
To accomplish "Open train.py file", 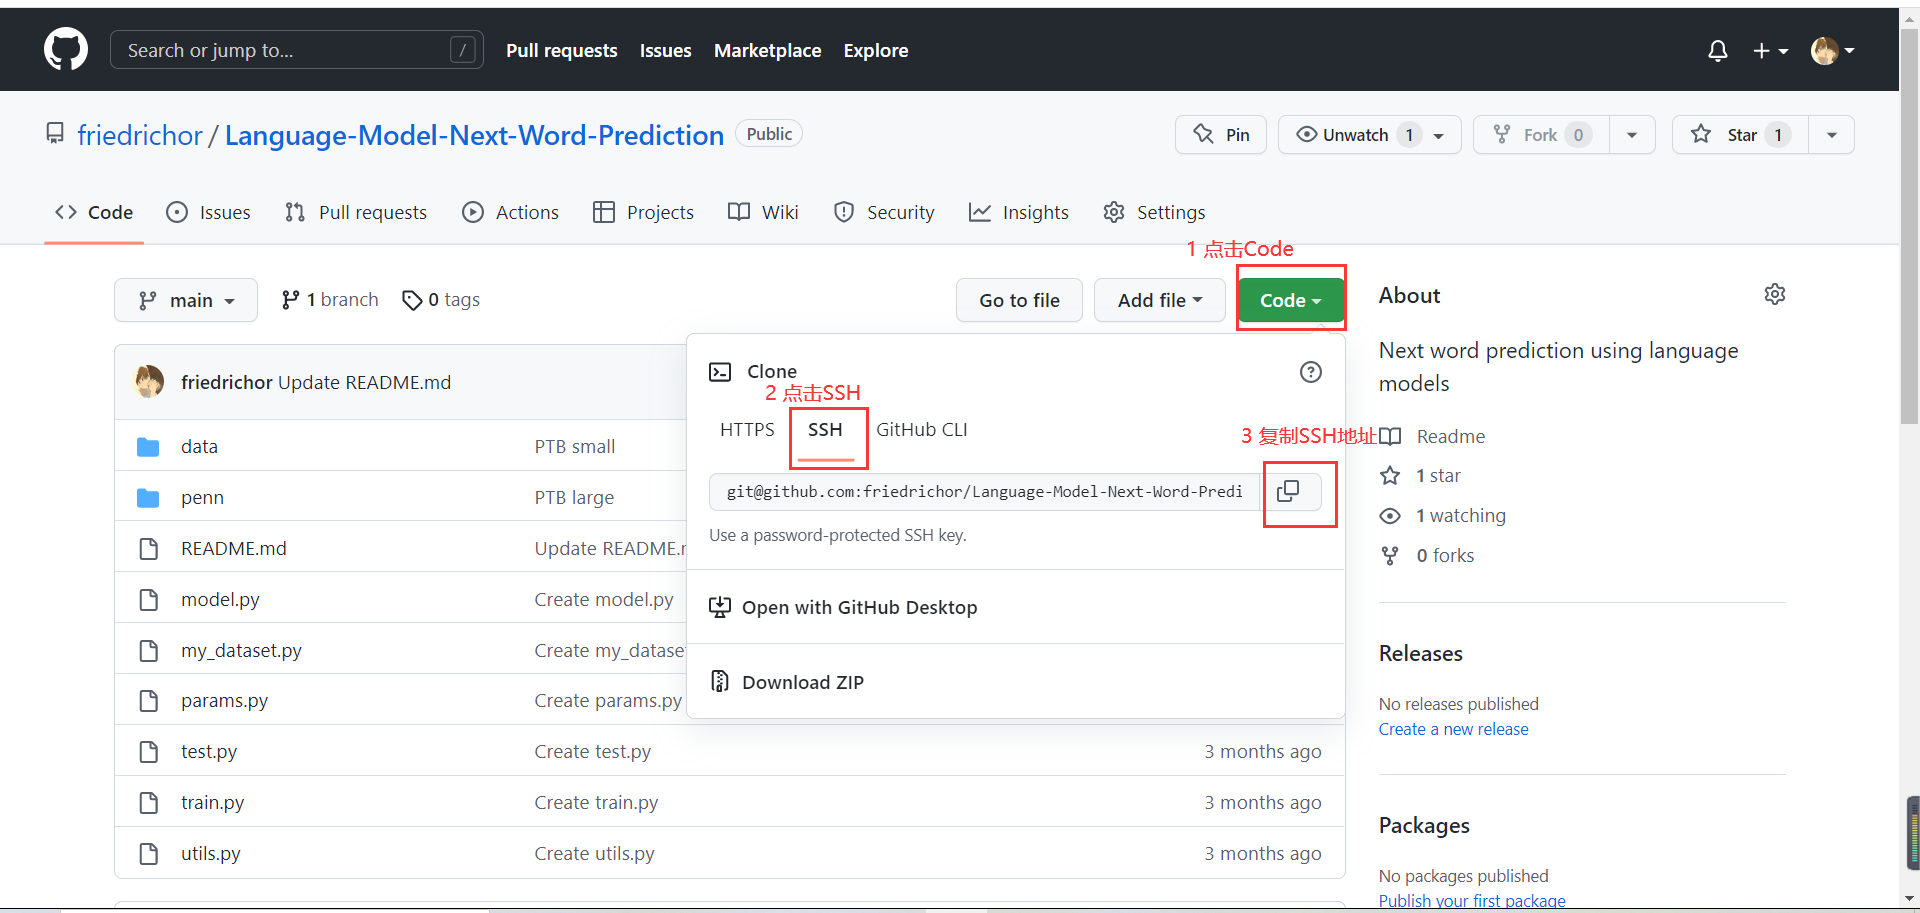I will [x=212, y=803].
